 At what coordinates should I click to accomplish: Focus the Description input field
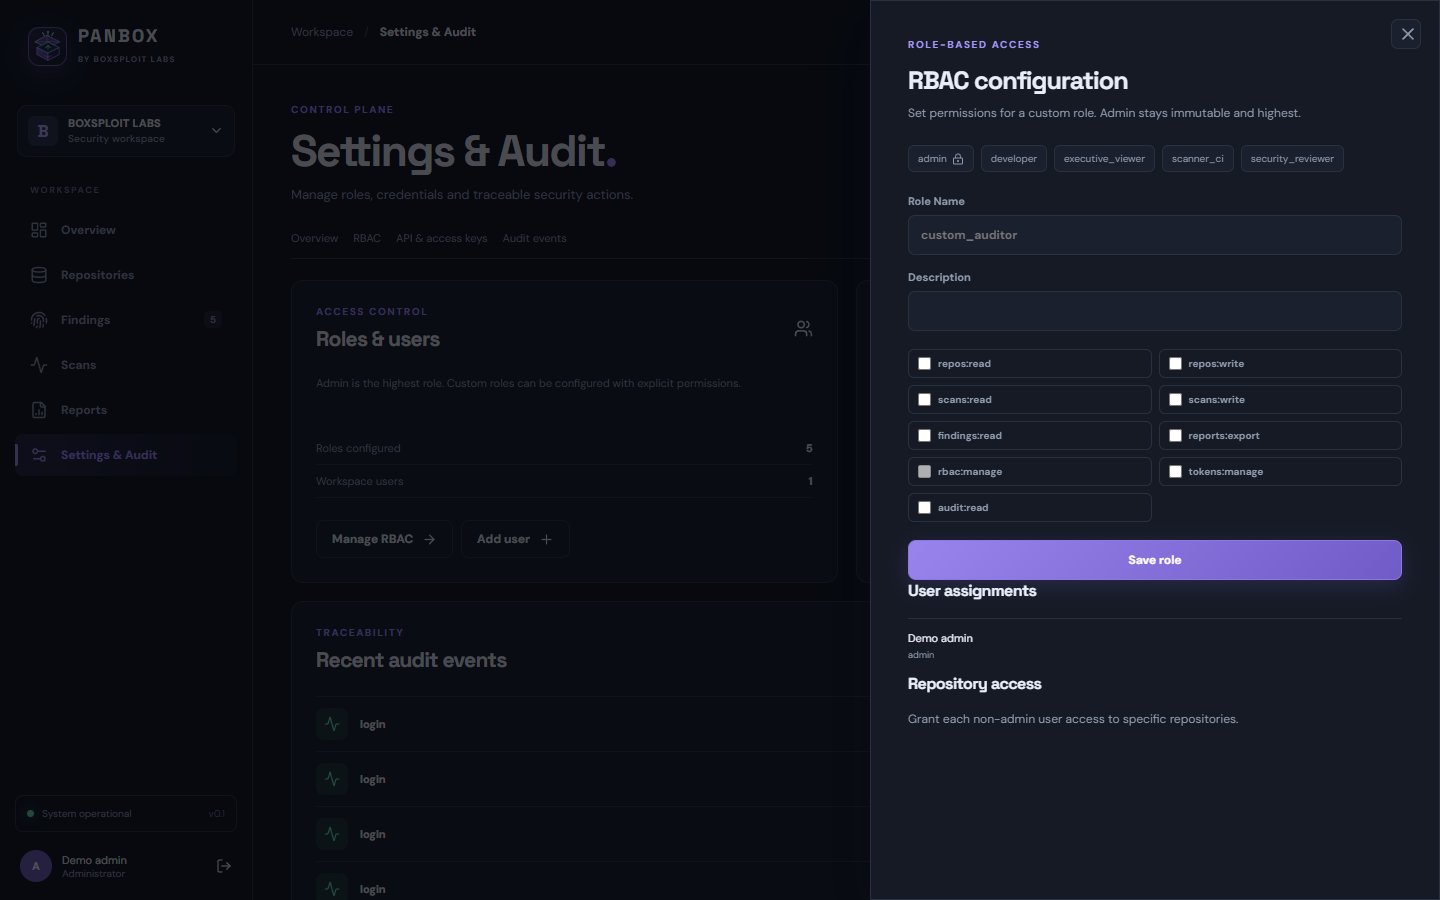pyautogui.click(x=1154, y=311)
